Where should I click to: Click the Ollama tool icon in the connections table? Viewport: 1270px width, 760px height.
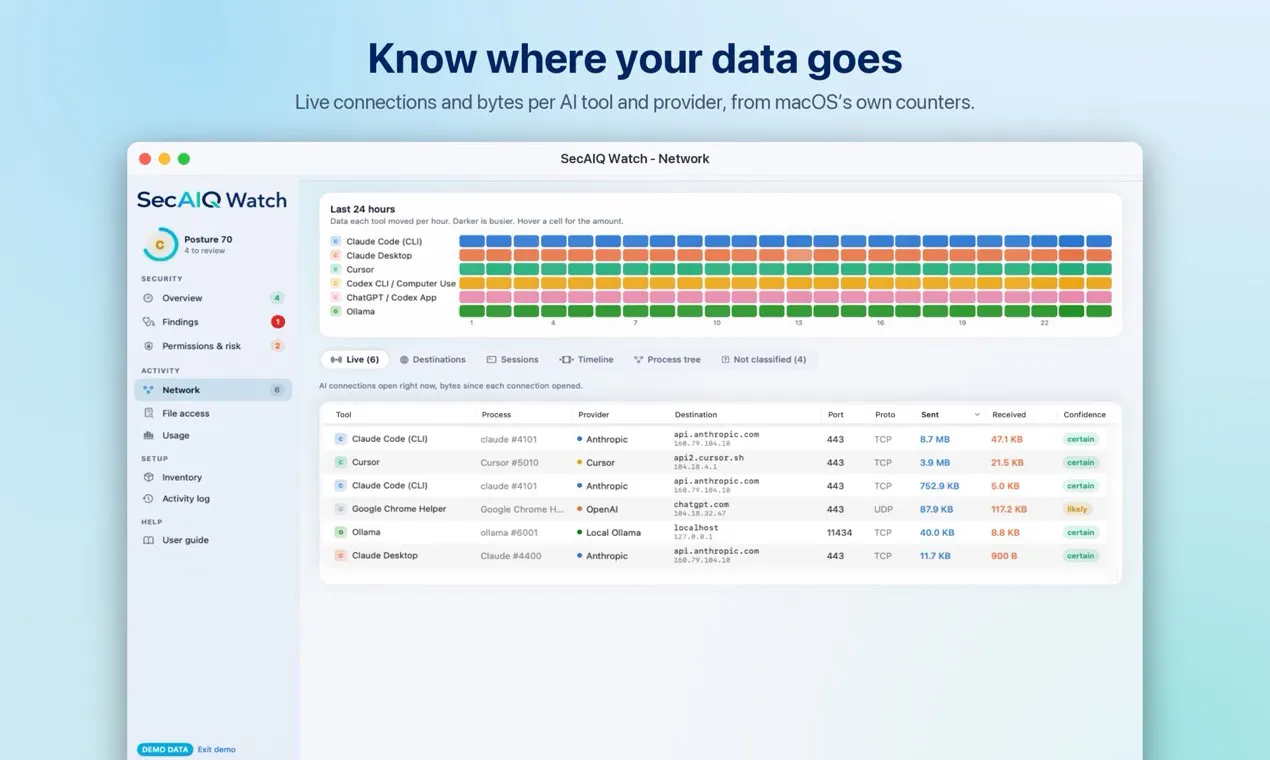[340, 532]
